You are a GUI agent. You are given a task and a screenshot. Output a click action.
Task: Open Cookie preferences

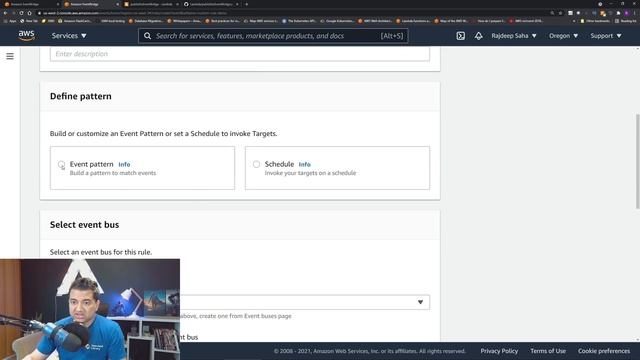point(604,351)
